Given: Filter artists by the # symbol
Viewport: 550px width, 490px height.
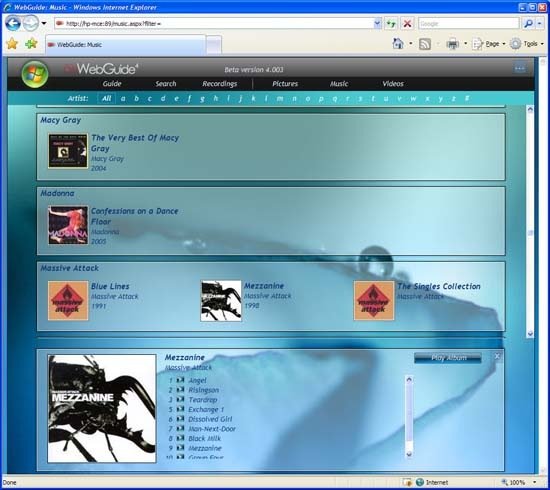Looking at the screenshot, I should 467,99.
